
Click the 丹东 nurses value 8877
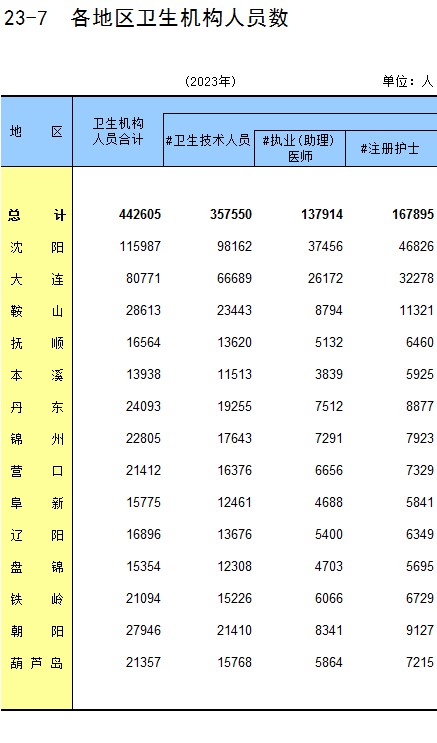click(x=419, y=406)
